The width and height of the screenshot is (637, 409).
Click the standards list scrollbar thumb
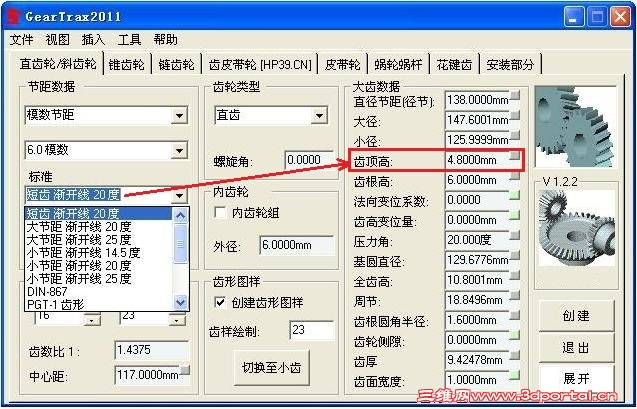coord(180,244)
